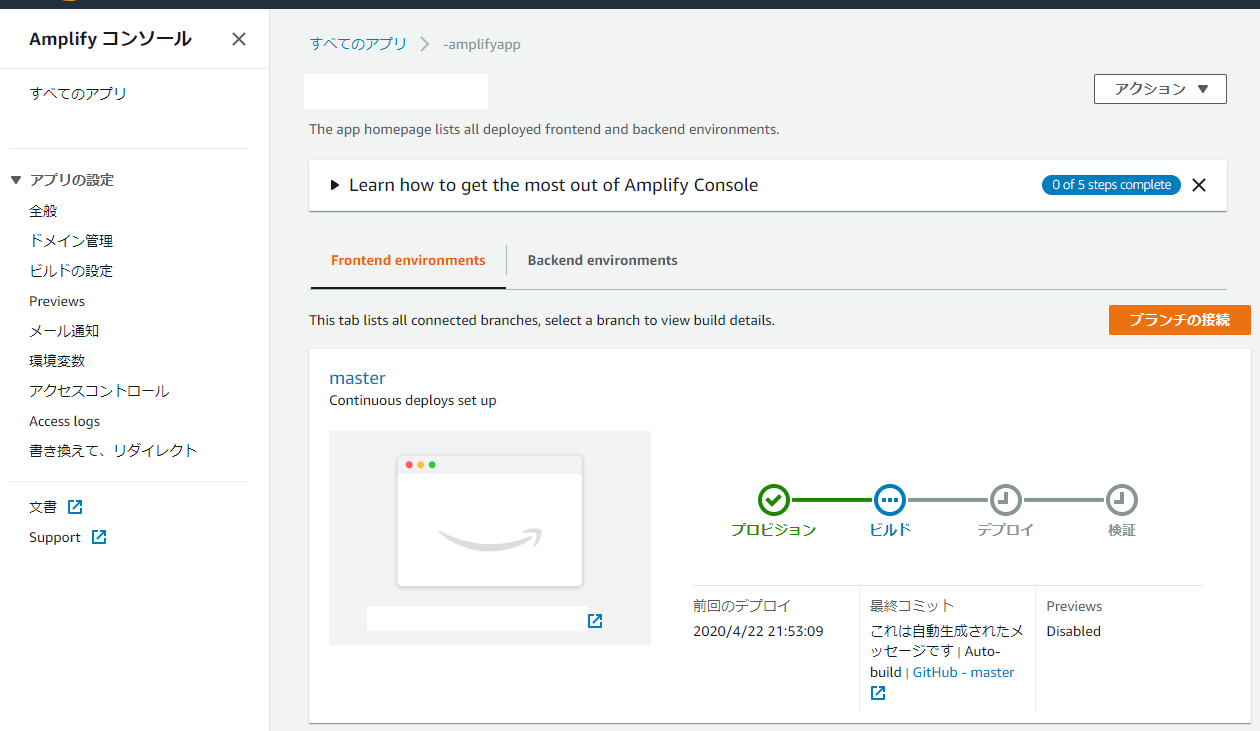1260x731 pixels.
Task: Open 書き換えて、リダイレクト settings
Action: [113, 451]
